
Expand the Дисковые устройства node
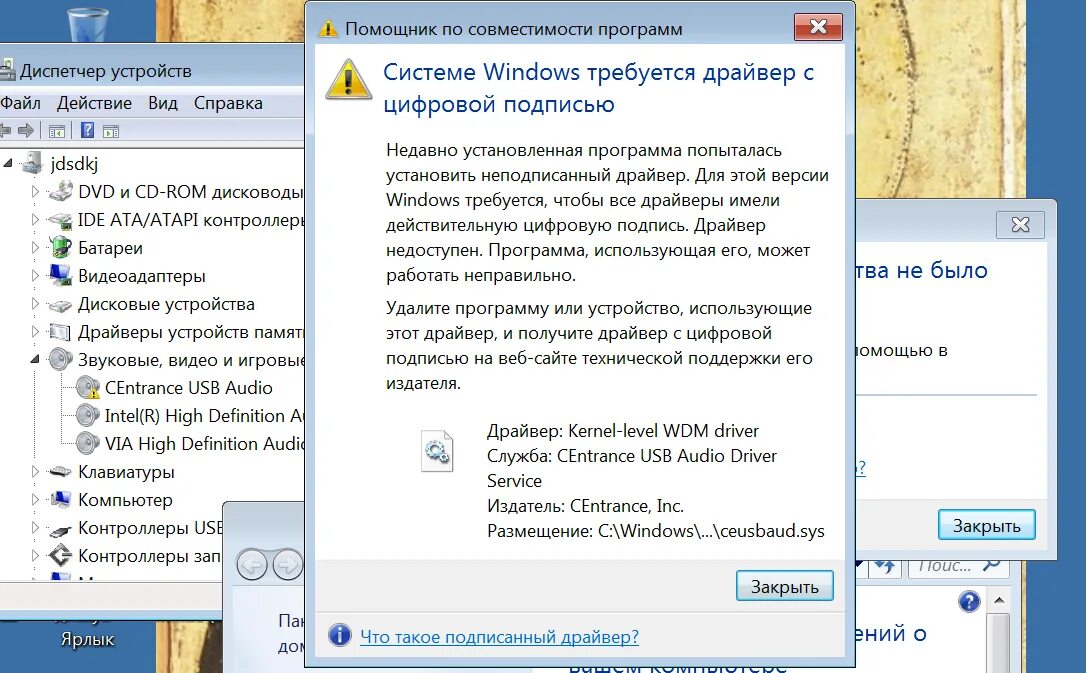[35, 303]
